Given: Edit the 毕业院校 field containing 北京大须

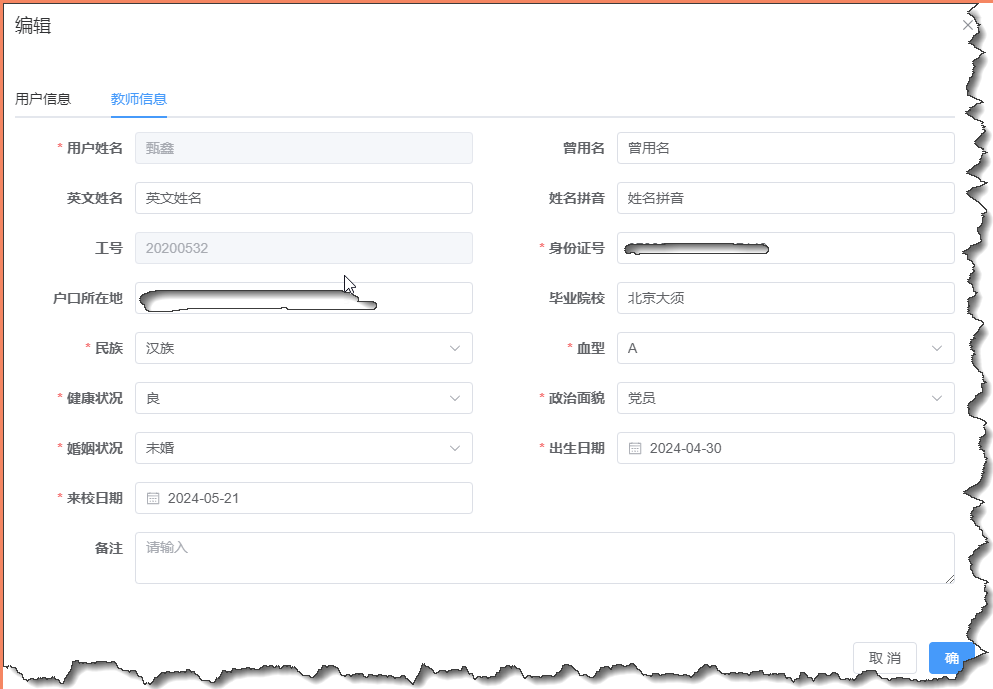Looking at the screenshot, I should pos(785,298).
